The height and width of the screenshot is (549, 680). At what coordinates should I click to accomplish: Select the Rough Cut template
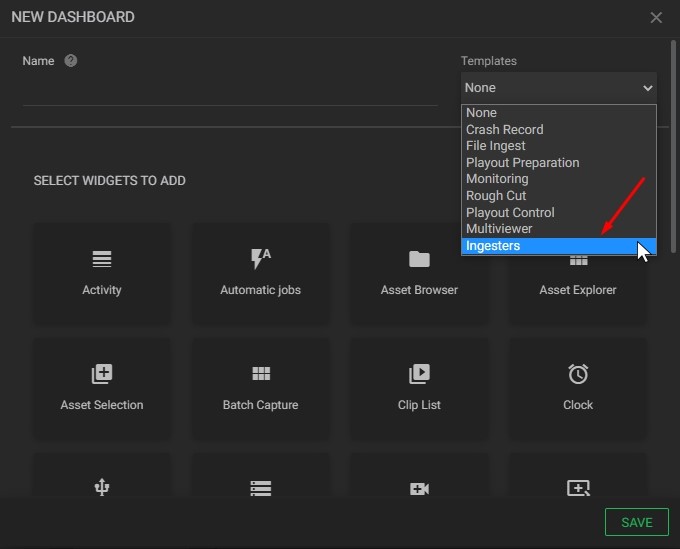coord(496,196)
